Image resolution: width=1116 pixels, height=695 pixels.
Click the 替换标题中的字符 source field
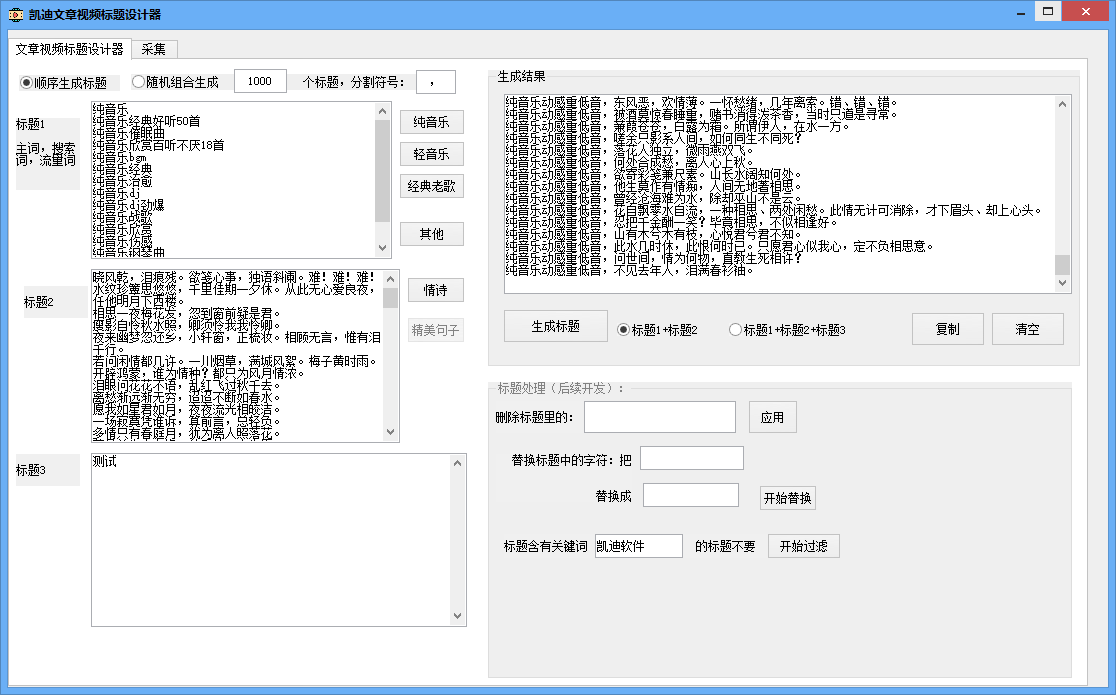692,458
